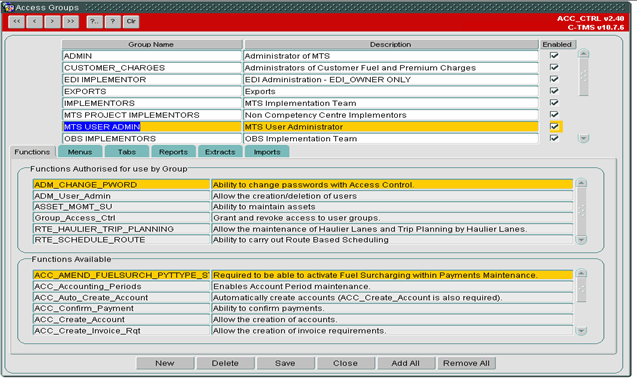Screen dimensions: 637x378
Task: Click the Add All button
Action: 405,363
